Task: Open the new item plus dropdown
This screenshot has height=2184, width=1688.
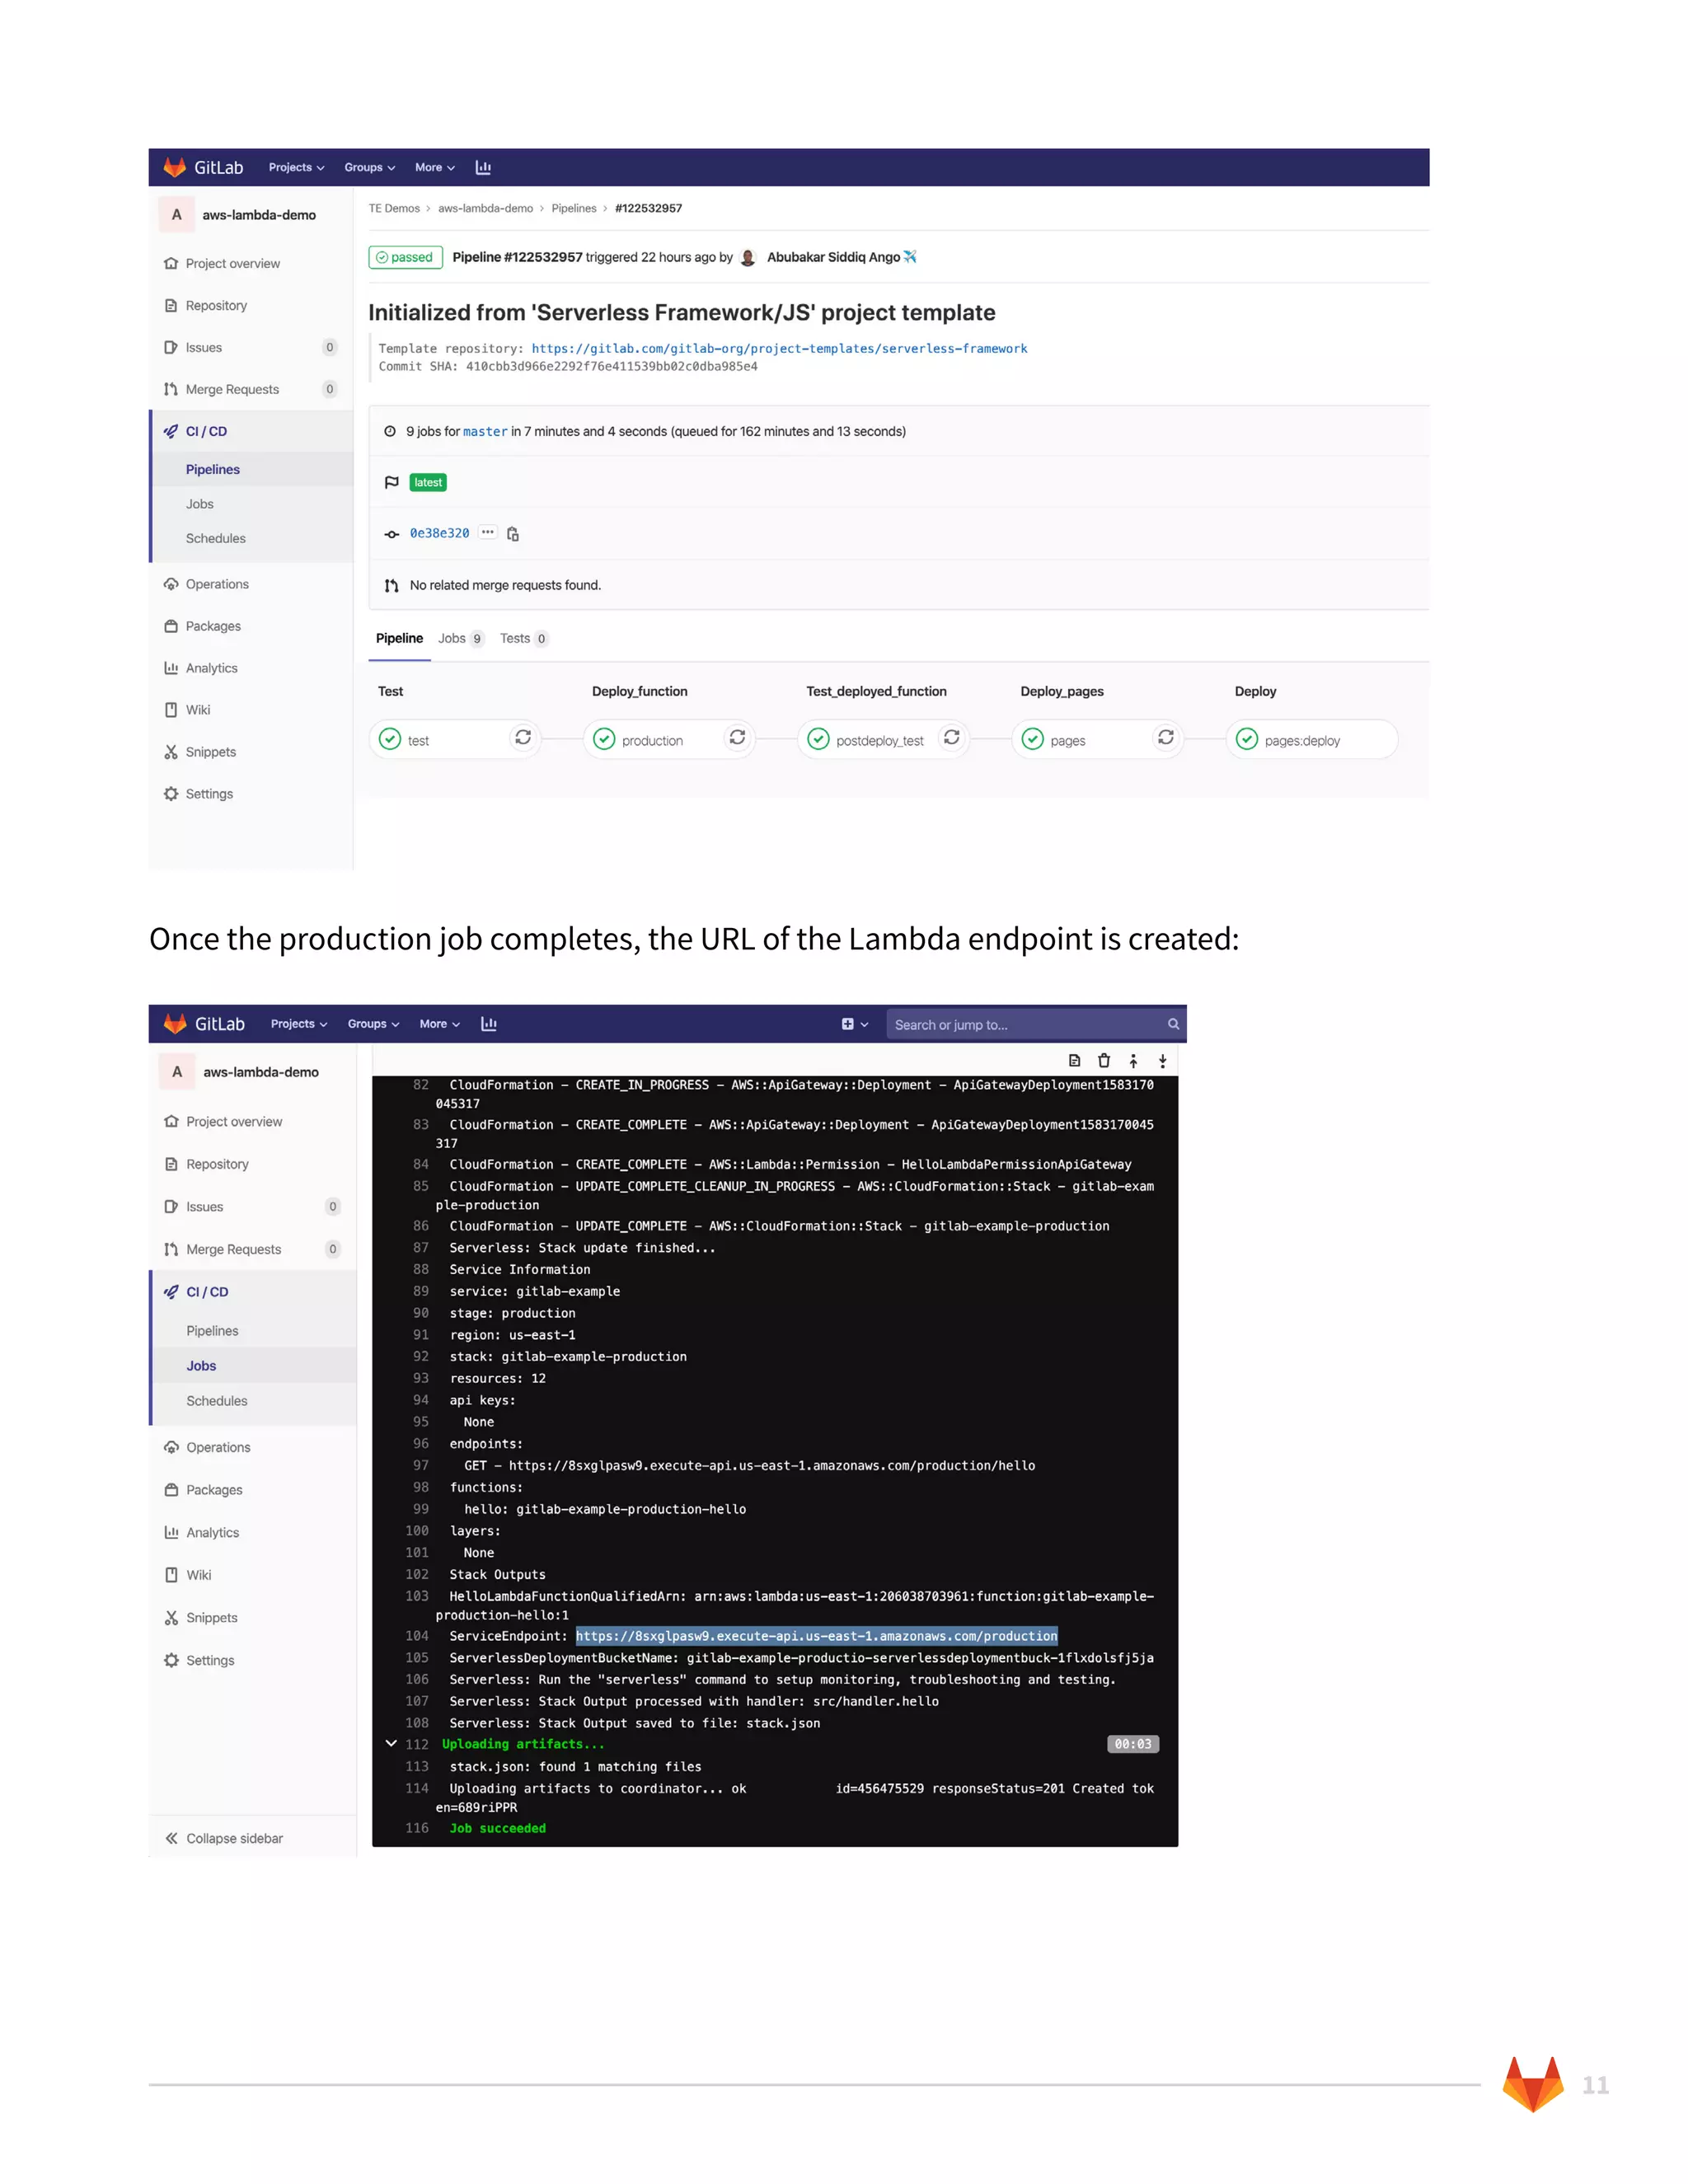Action: coord(854,1024)
